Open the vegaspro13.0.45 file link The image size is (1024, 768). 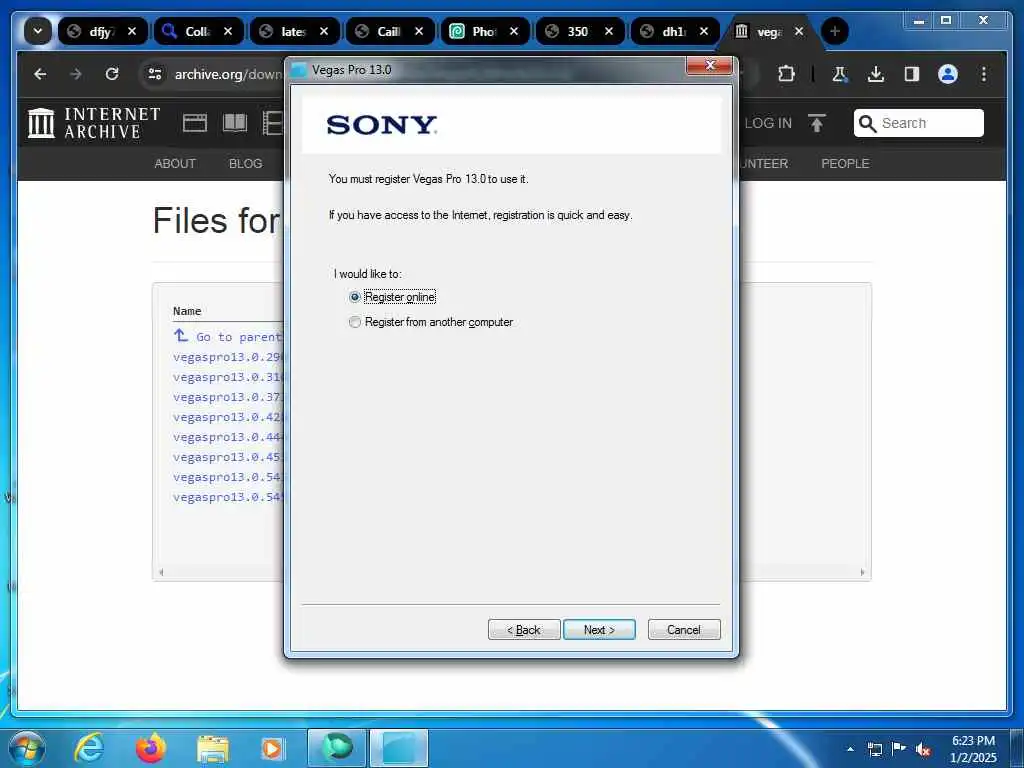click(x=228, y=457)
